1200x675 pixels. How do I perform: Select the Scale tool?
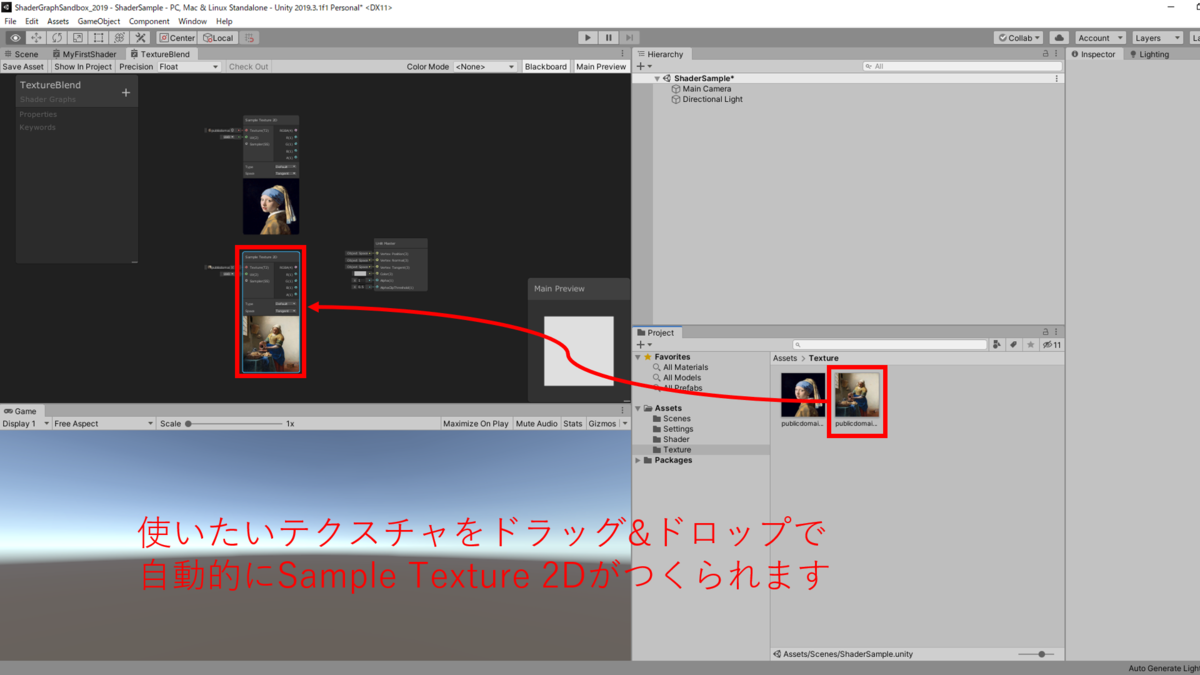coord(78,38)
